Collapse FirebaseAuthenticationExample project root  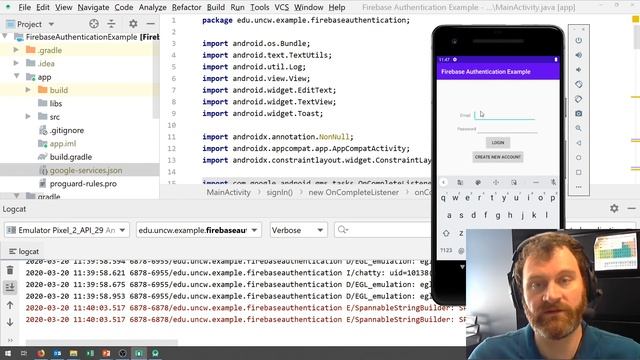[5, 37]
